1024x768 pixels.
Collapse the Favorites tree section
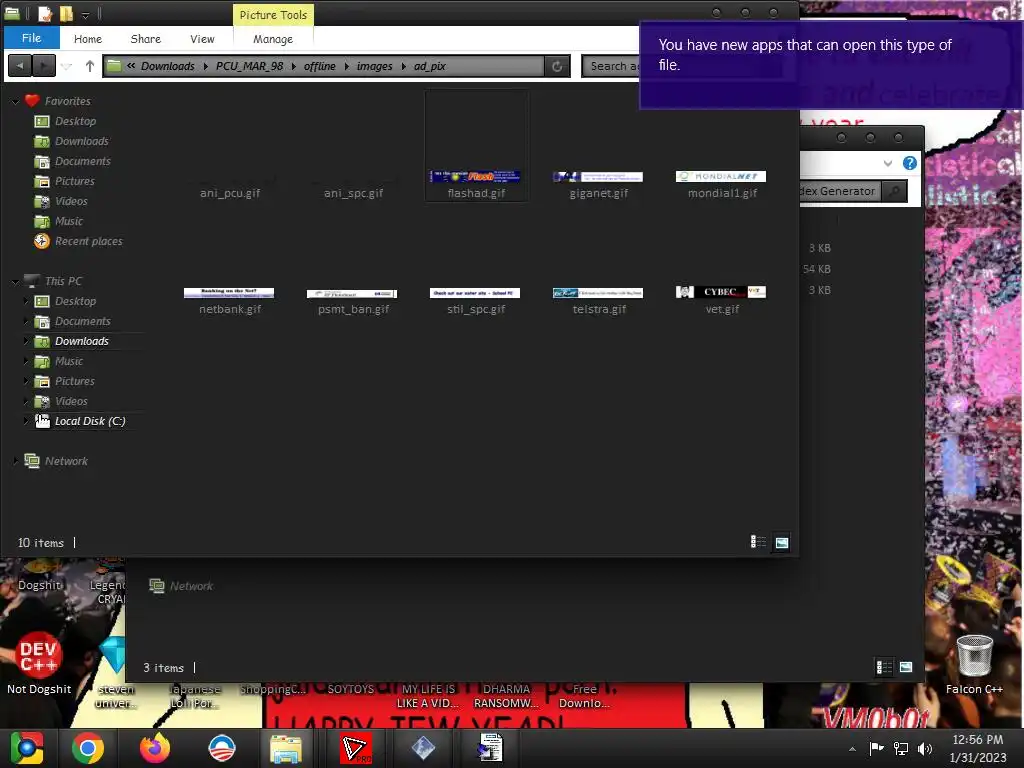pyautogui.click(x=16, y=101)
